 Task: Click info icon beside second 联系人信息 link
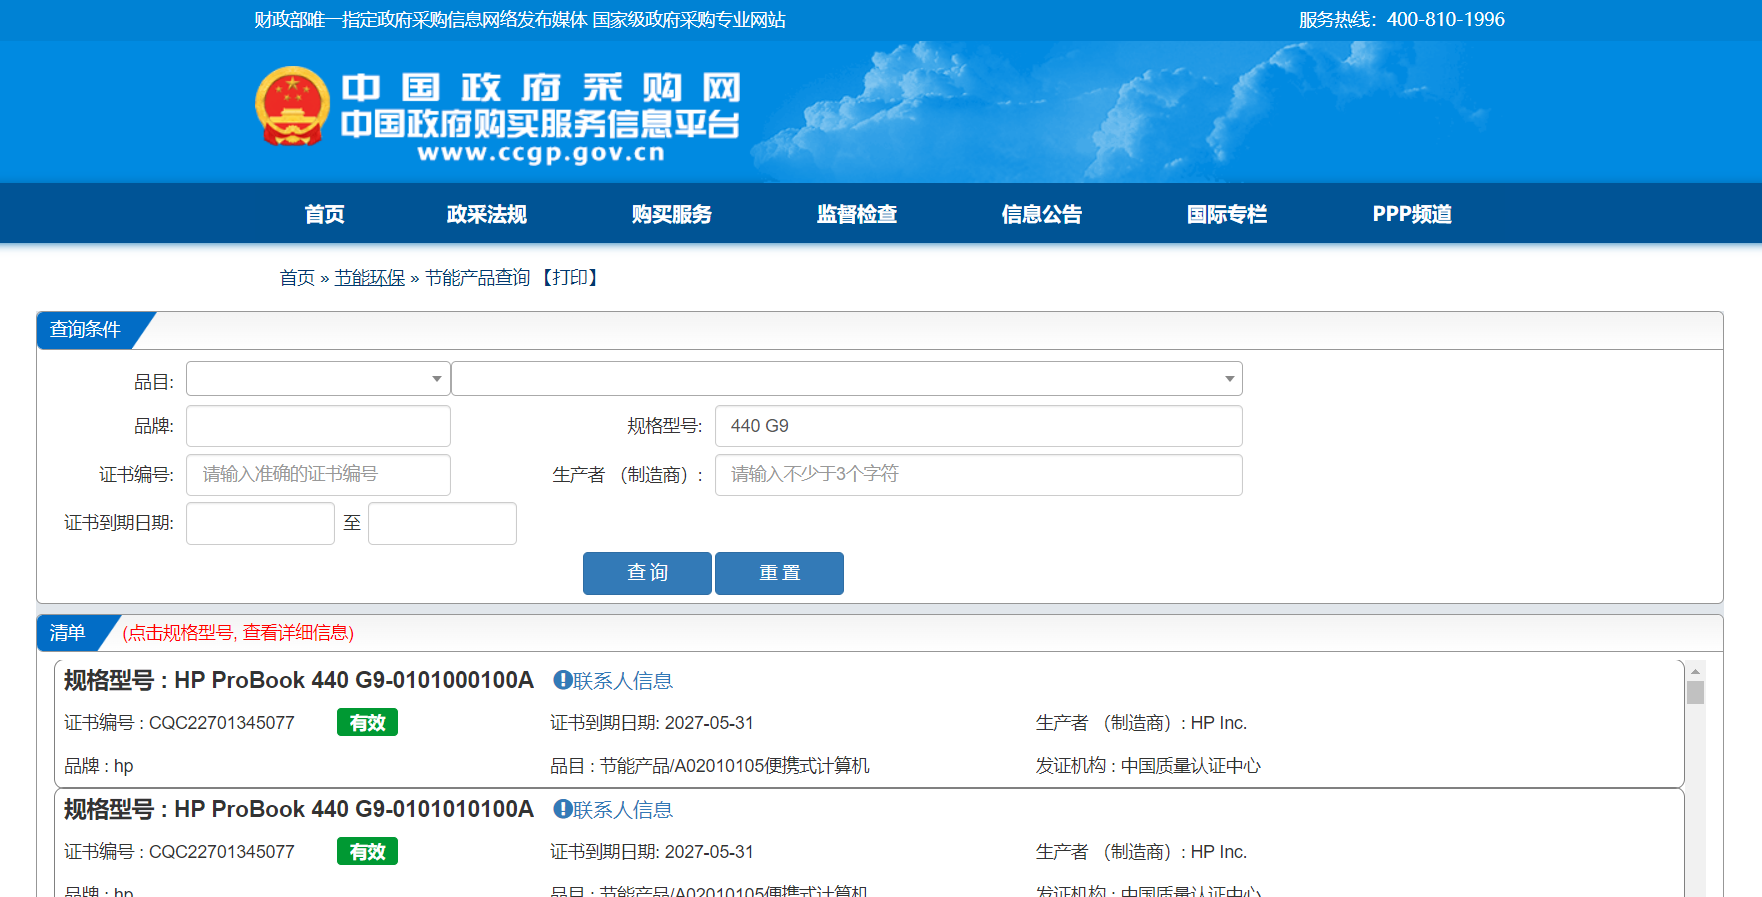pyautogui.click(x=562, y=809)
